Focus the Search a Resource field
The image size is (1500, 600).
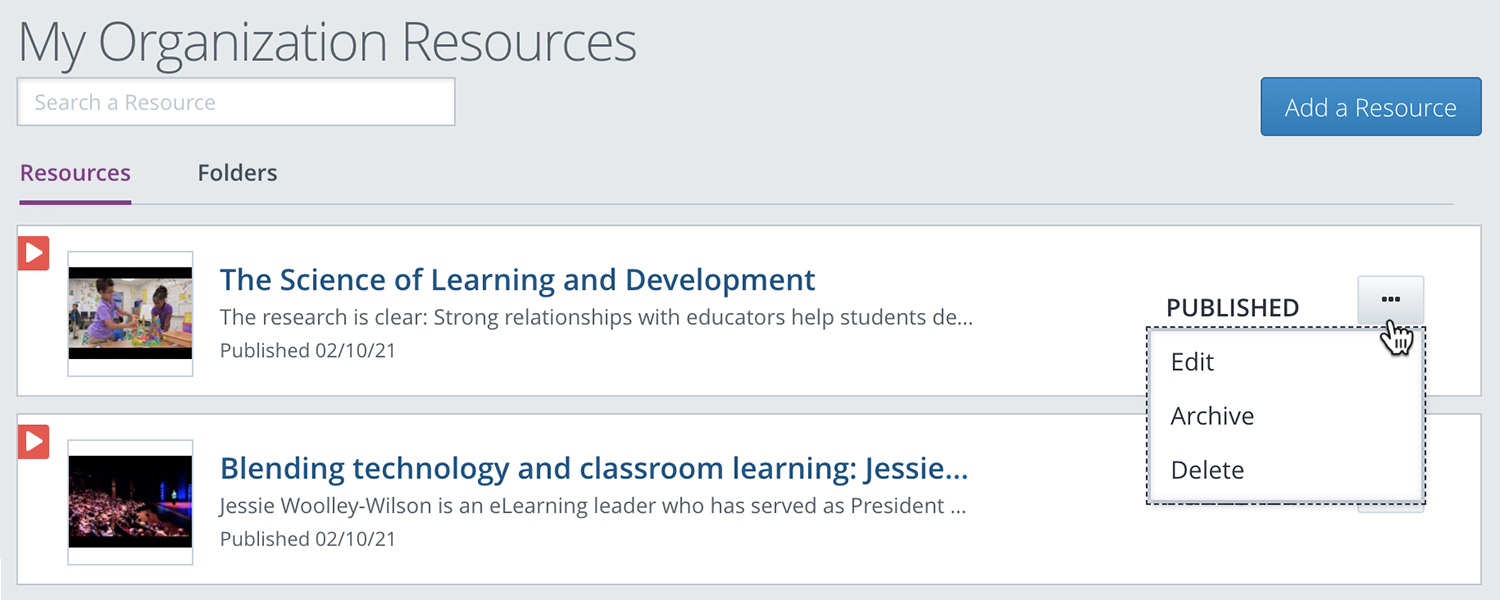[236, 102]
